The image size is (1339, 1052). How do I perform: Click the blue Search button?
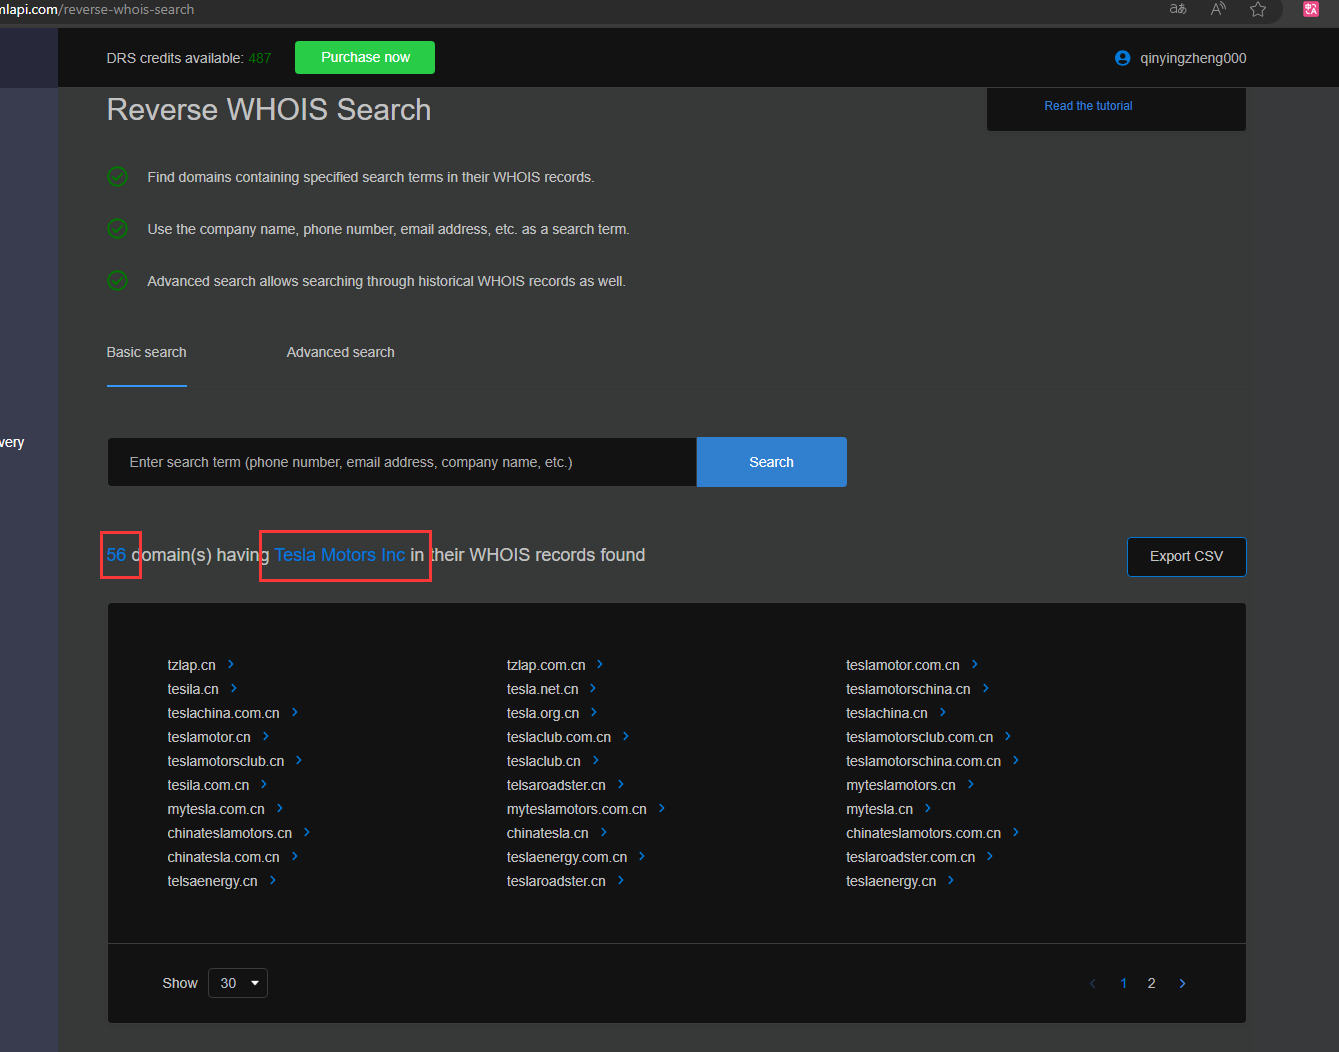[771, 462]
